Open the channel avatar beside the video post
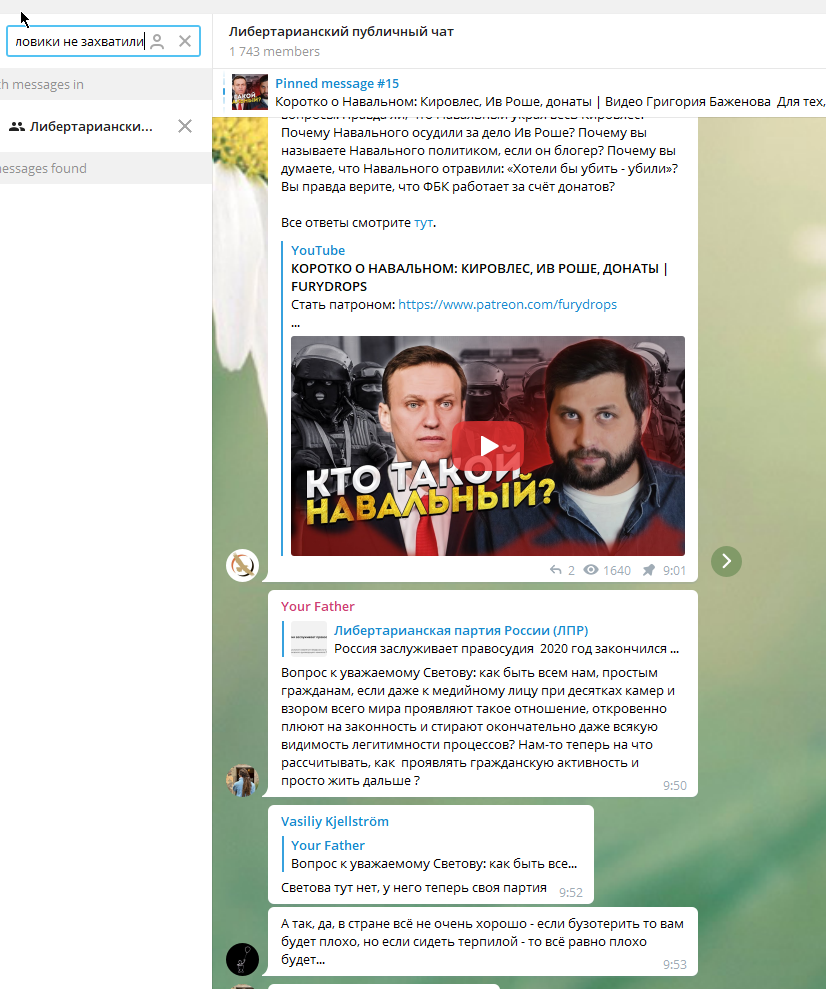The height and width of the screenshot is (989, 826). coord(243,565)
